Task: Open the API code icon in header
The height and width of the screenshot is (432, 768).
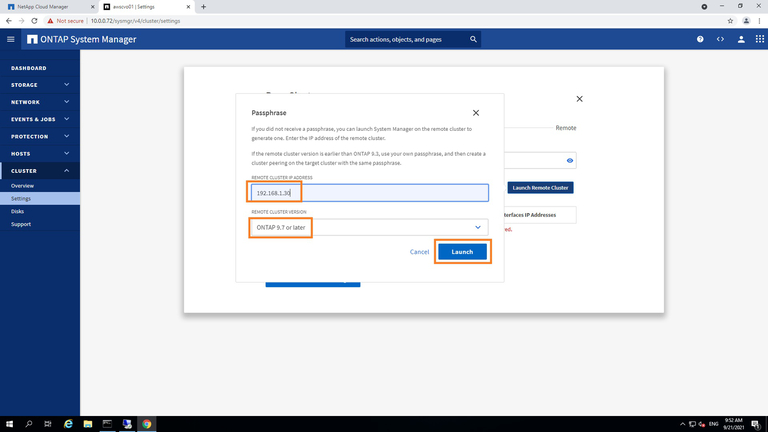Action: 720,39
